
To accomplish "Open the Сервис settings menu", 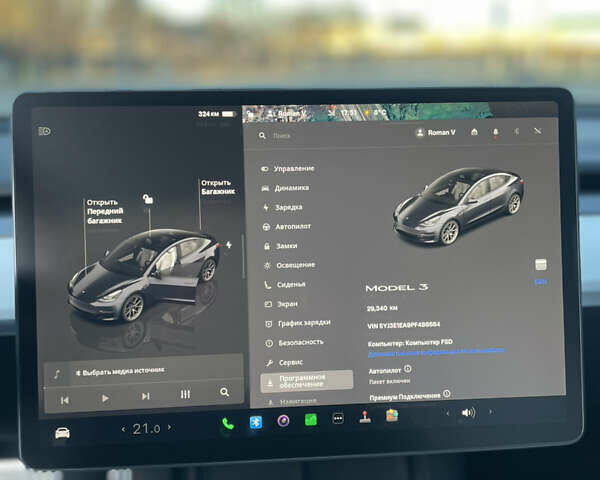I will click(284, 362).
